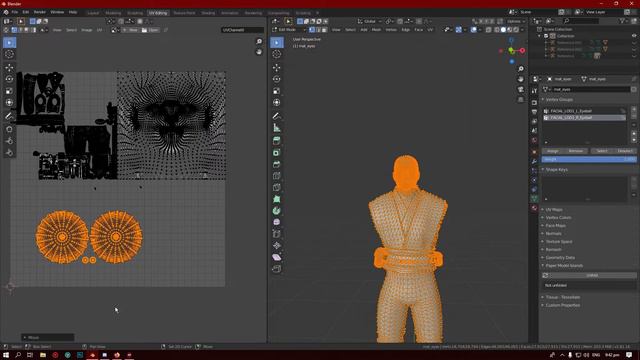Select the Rotate tool in 3D viewport toolbar
The height and width of the screenshot is (360, 640).
[277, 79]
